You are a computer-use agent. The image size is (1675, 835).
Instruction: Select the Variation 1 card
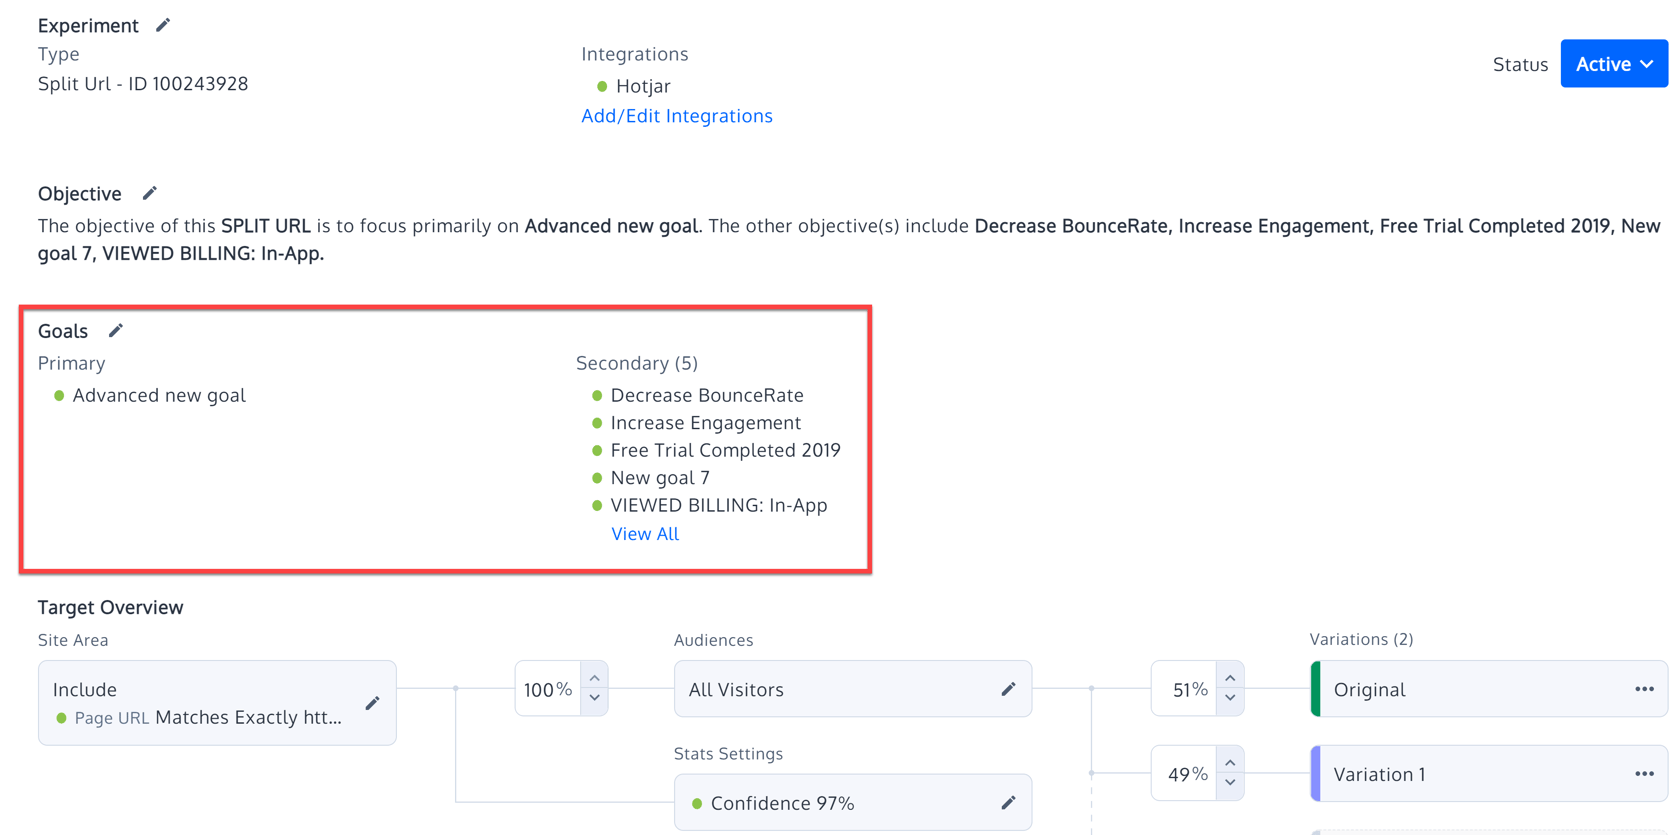tap(1488, 773)
